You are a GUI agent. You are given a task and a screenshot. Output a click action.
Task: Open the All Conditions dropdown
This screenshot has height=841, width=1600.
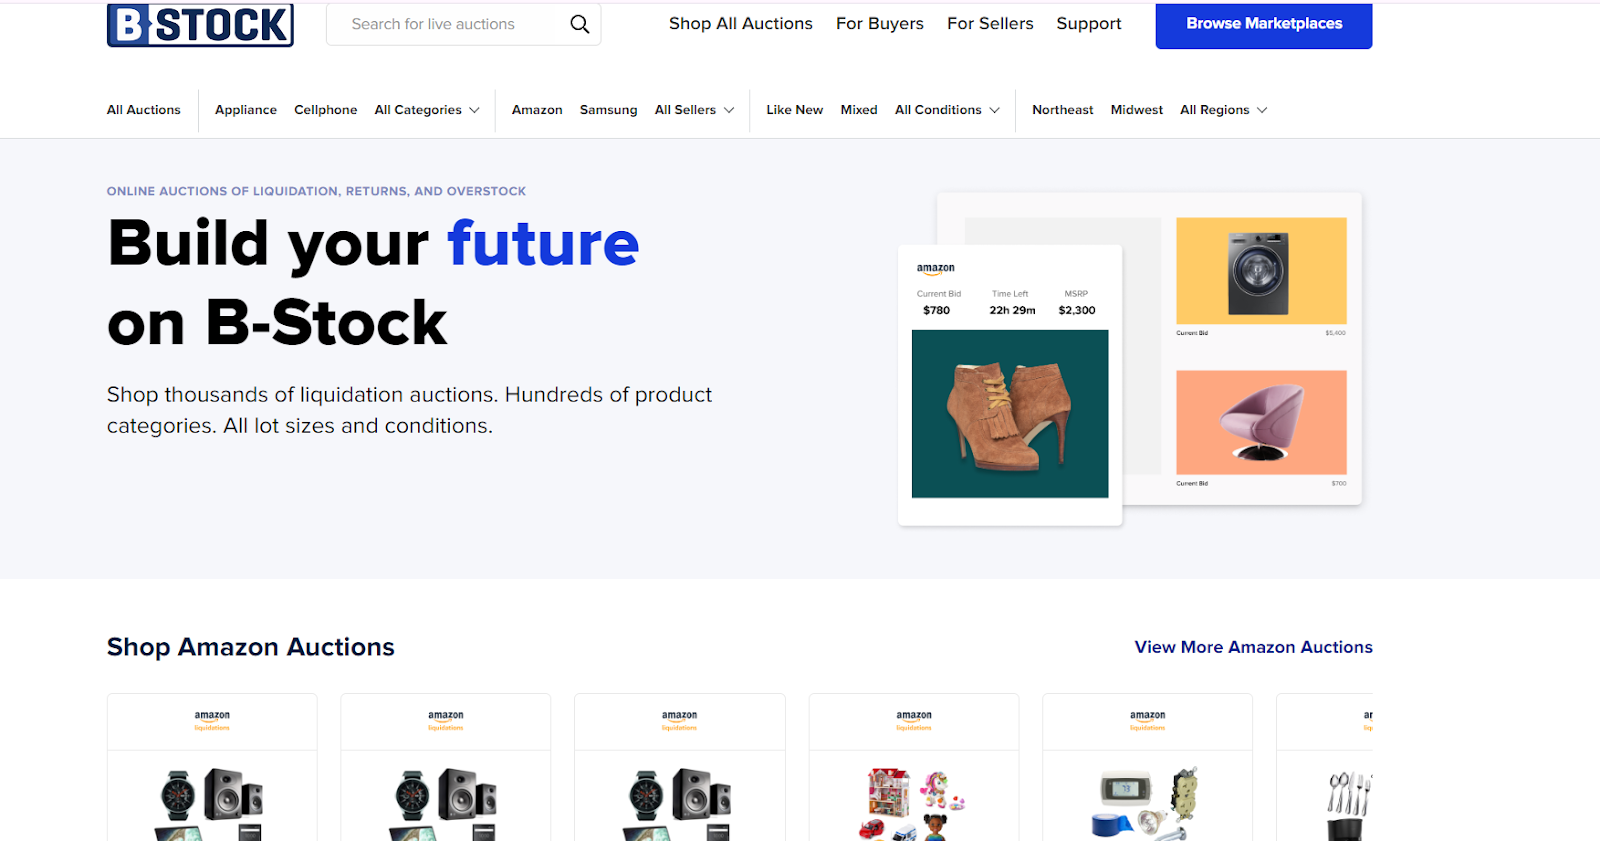click(x=947, y=110)
